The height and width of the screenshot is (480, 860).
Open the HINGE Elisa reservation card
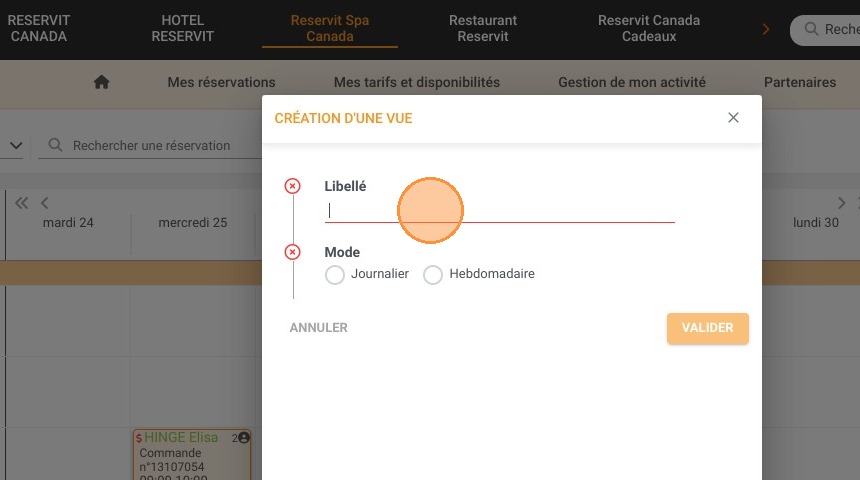coord(192,455)
